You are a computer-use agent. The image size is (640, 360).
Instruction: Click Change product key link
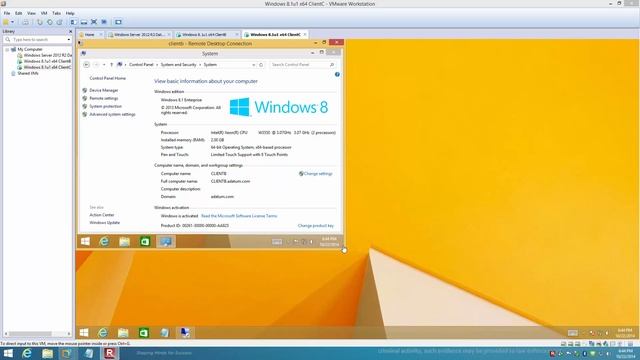(316, 226)
